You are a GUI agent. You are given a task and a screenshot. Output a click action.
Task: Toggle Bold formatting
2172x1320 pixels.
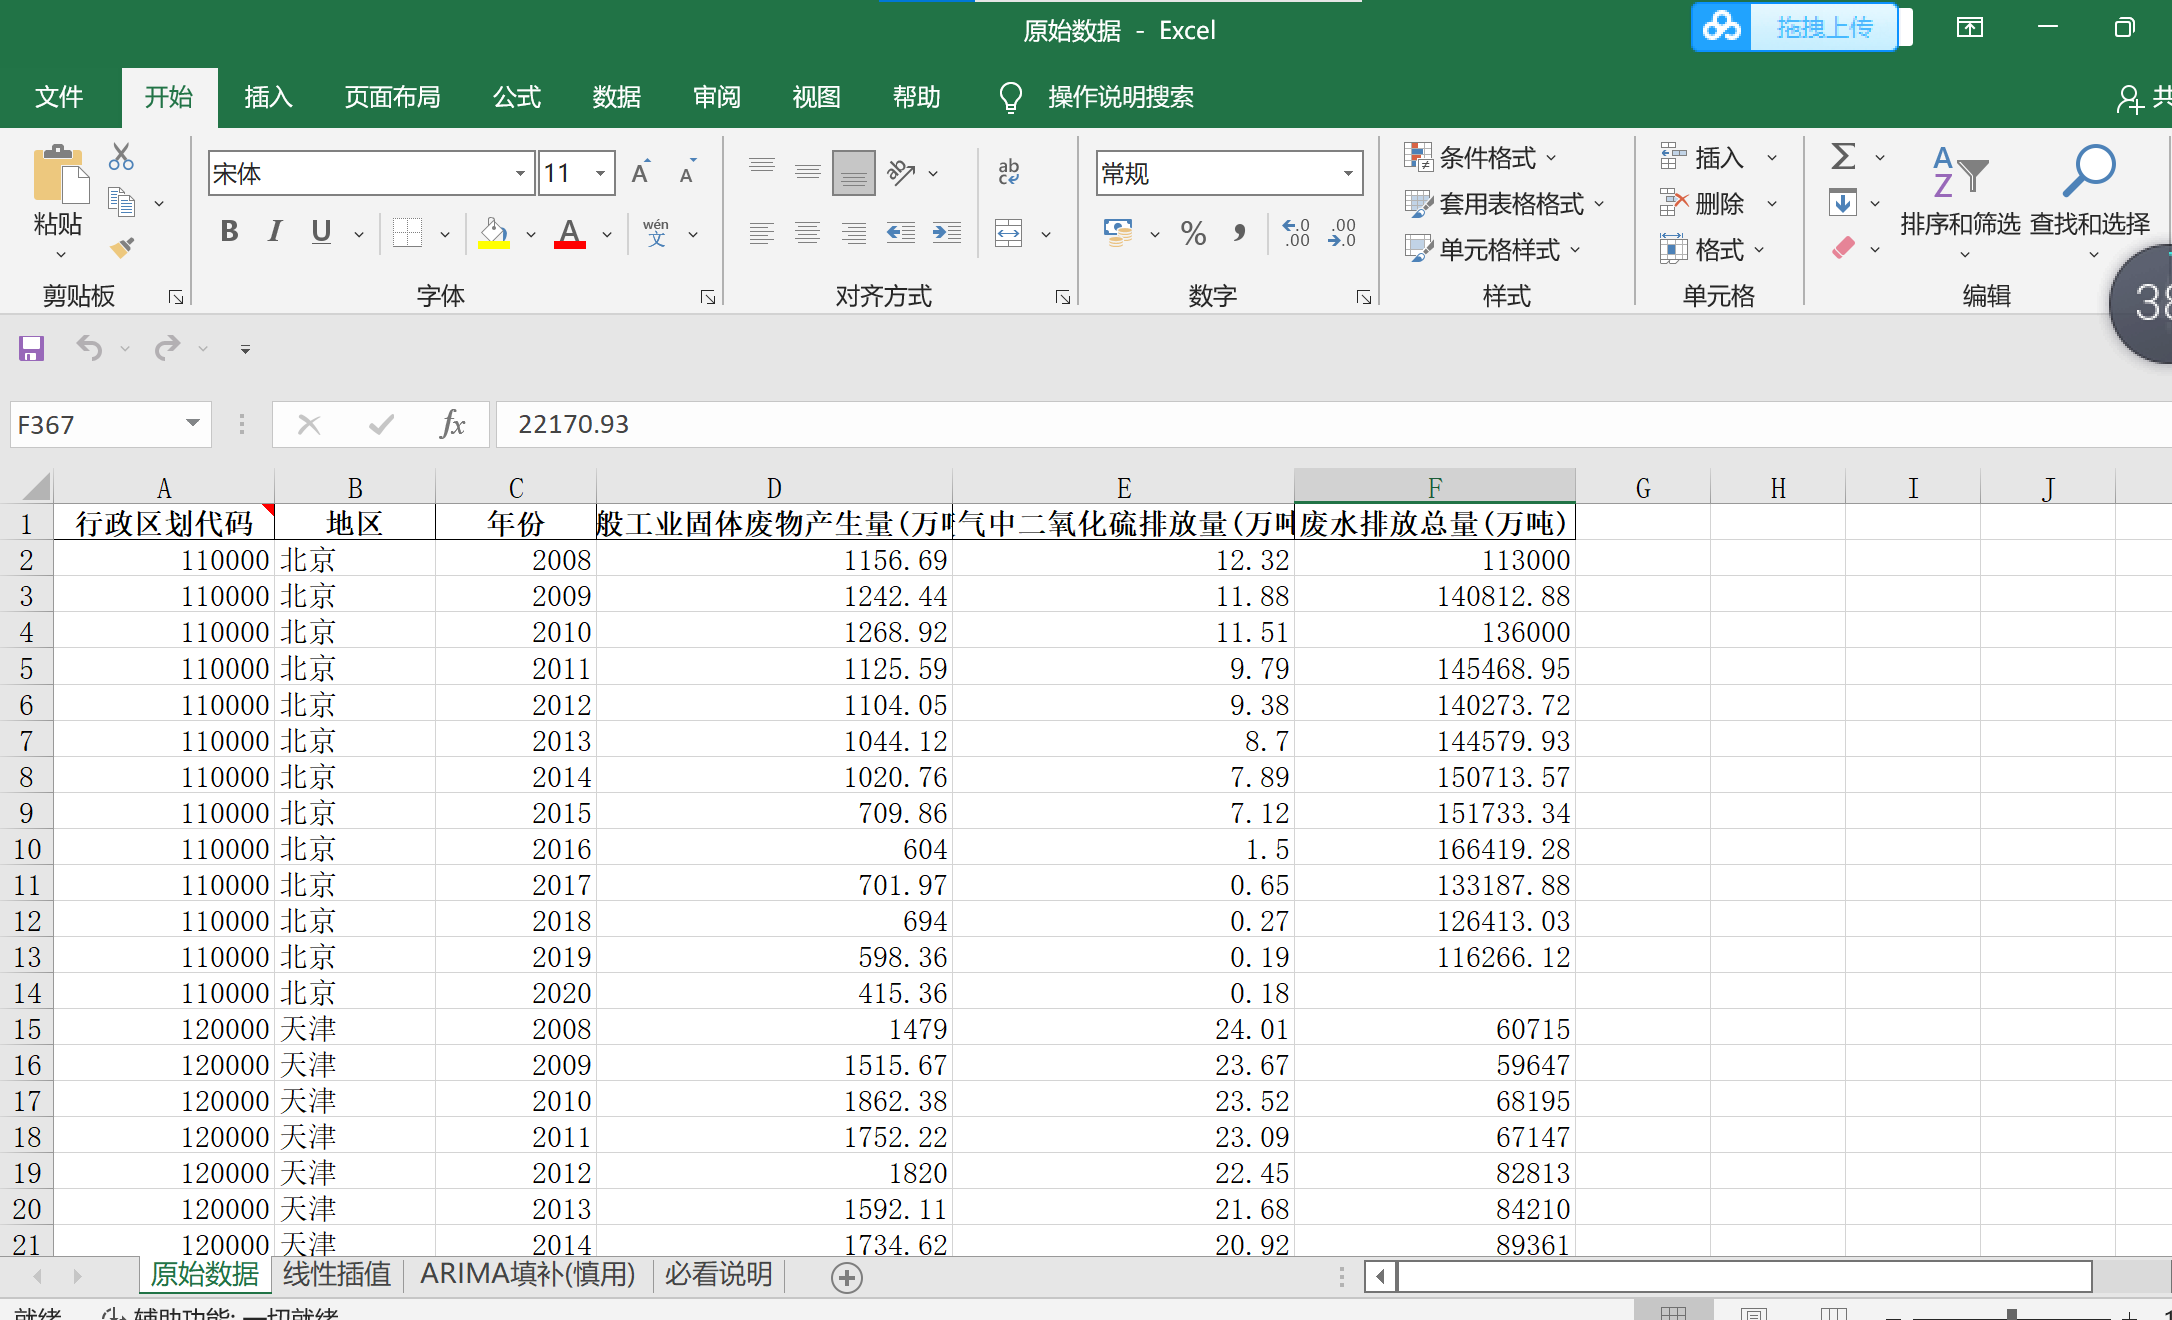229,232
